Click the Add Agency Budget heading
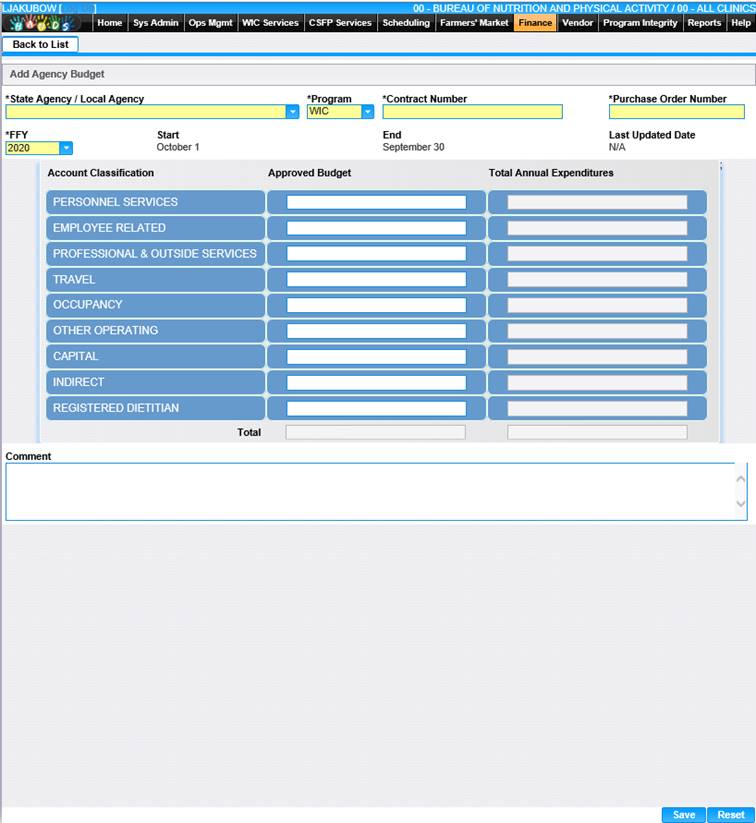Screen dimensions: 756x823 [x=57, y=74]
